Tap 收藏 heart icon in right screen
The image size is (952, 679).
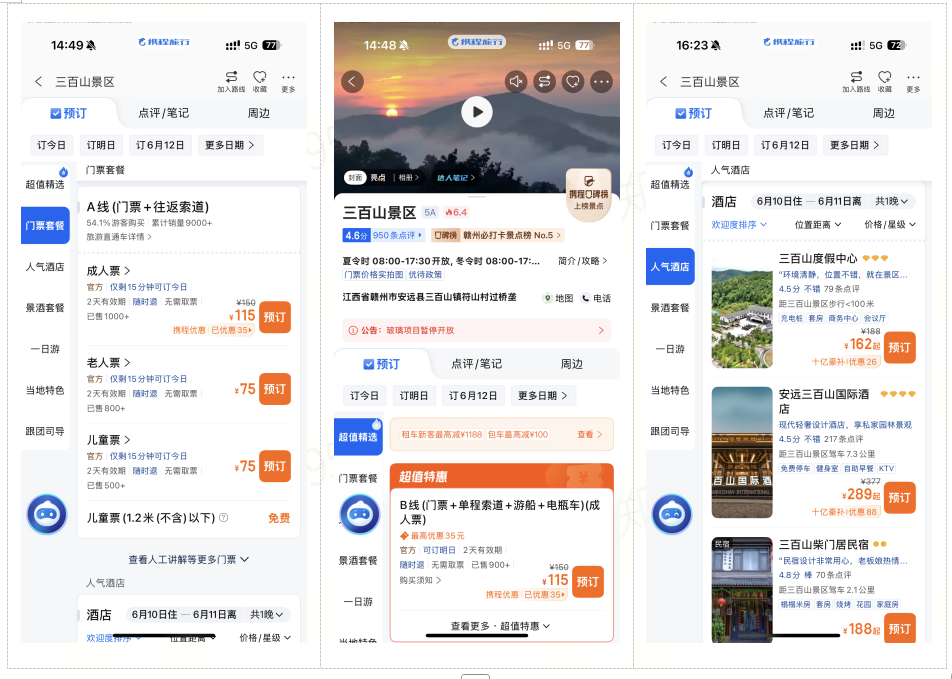(x=885, y=81)
